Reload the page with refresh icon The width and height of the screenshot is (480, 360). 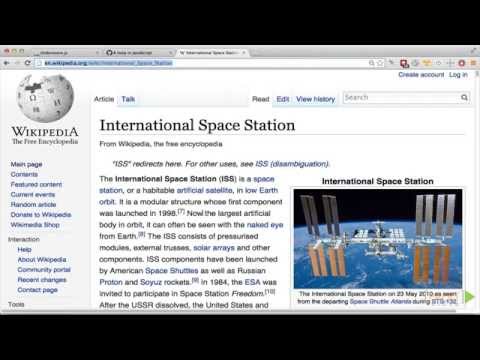[28, 63]
